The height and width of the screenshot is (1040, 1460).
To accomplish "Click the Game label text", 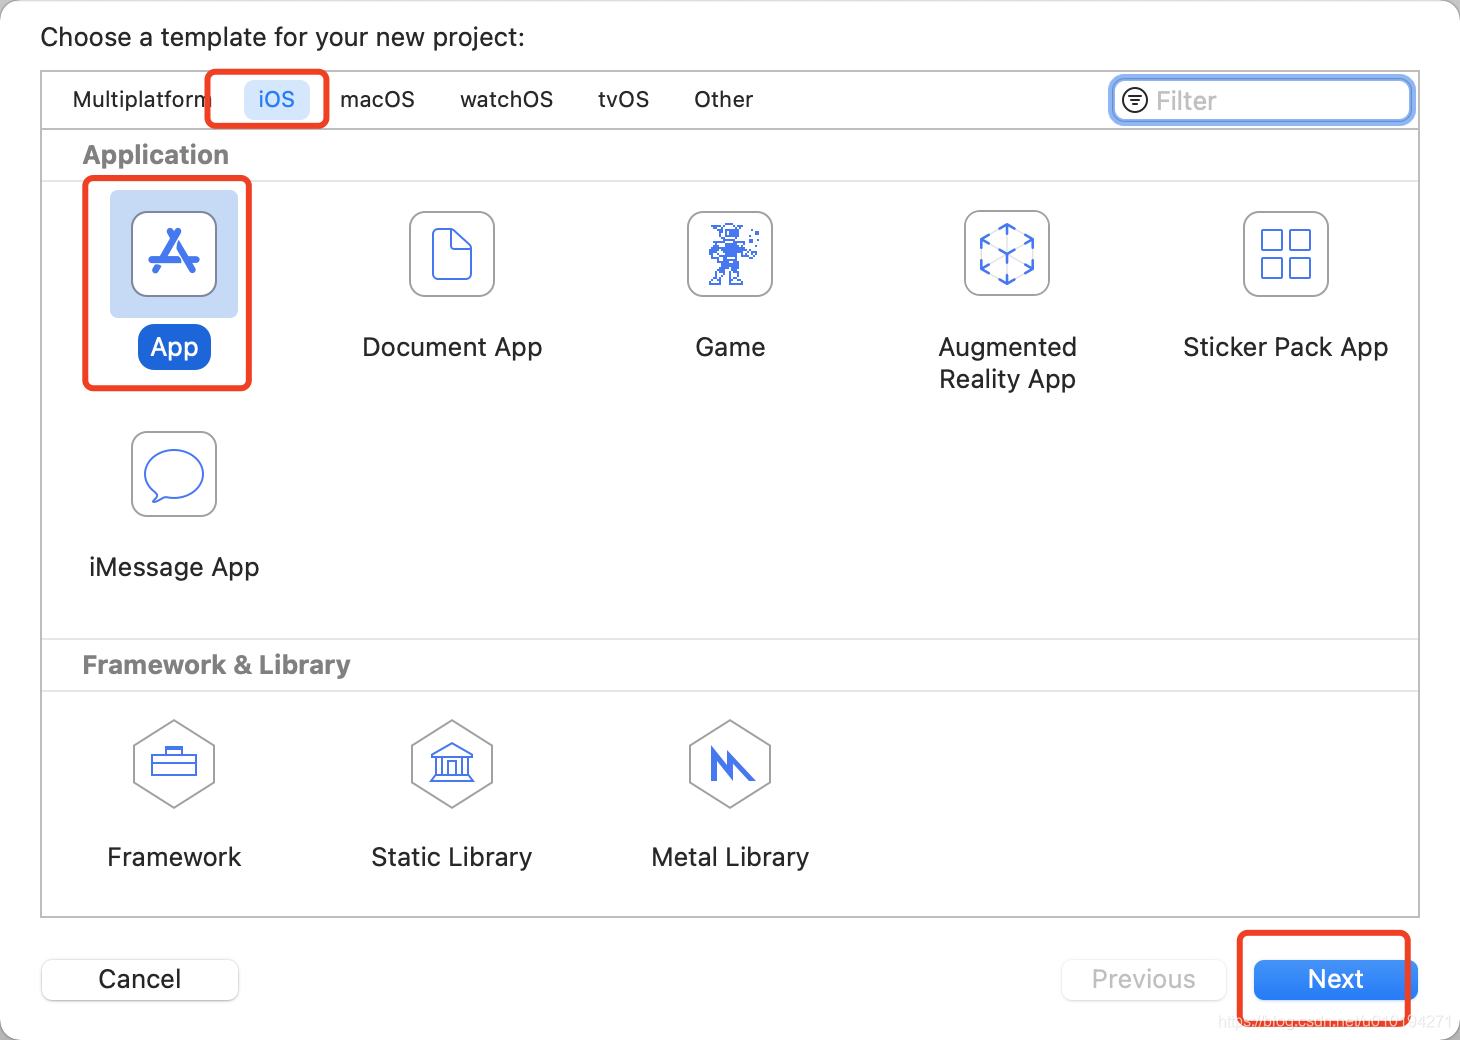I will (730, 347).
